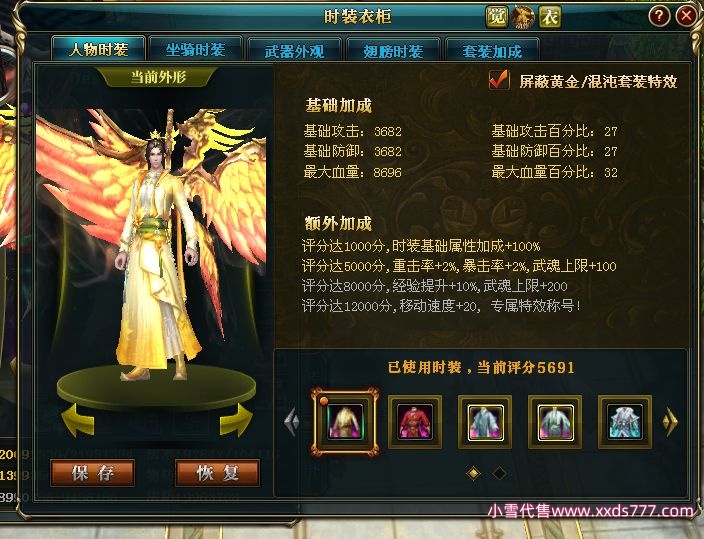Open the 翅膀时装 tab
Screen dimensions: 704x539
click(x=393, y=50)
